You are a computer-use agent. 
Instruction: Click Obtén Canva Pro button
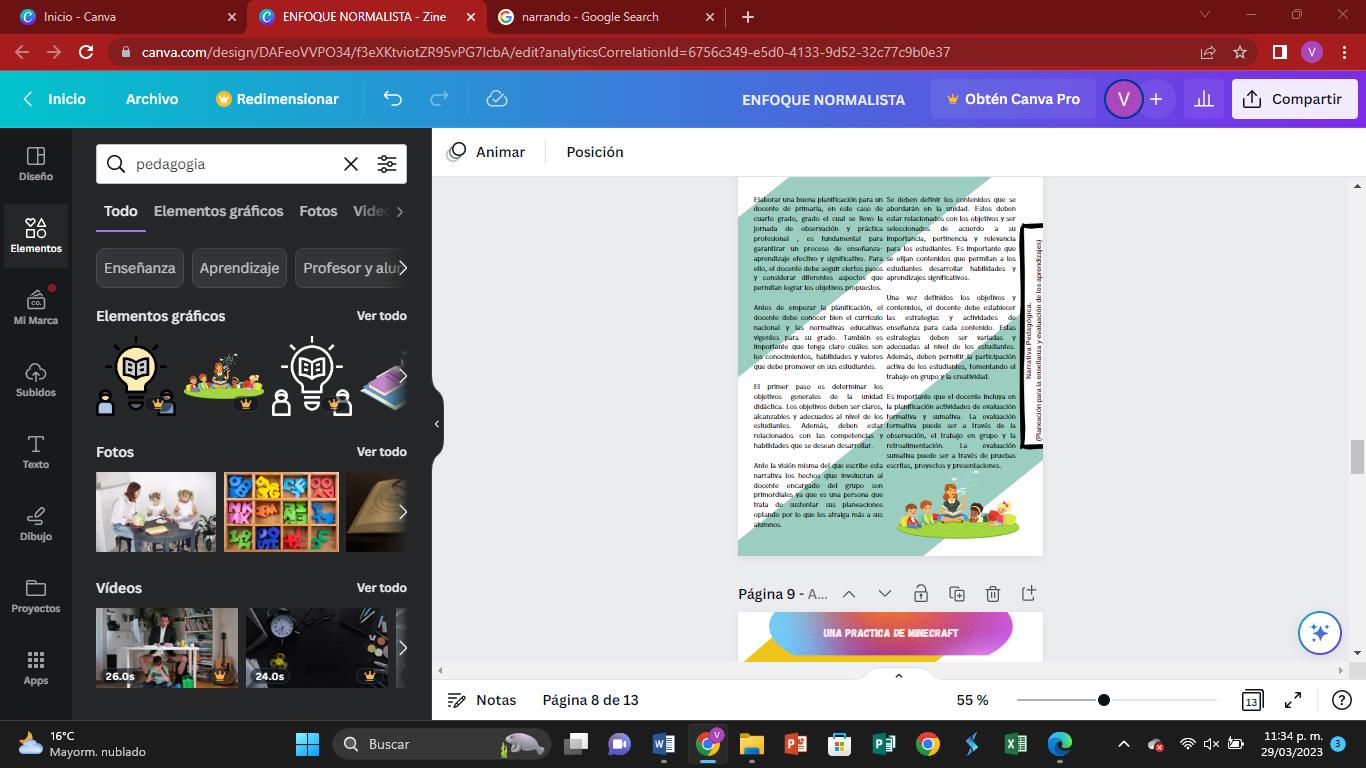pos(1013,99)
